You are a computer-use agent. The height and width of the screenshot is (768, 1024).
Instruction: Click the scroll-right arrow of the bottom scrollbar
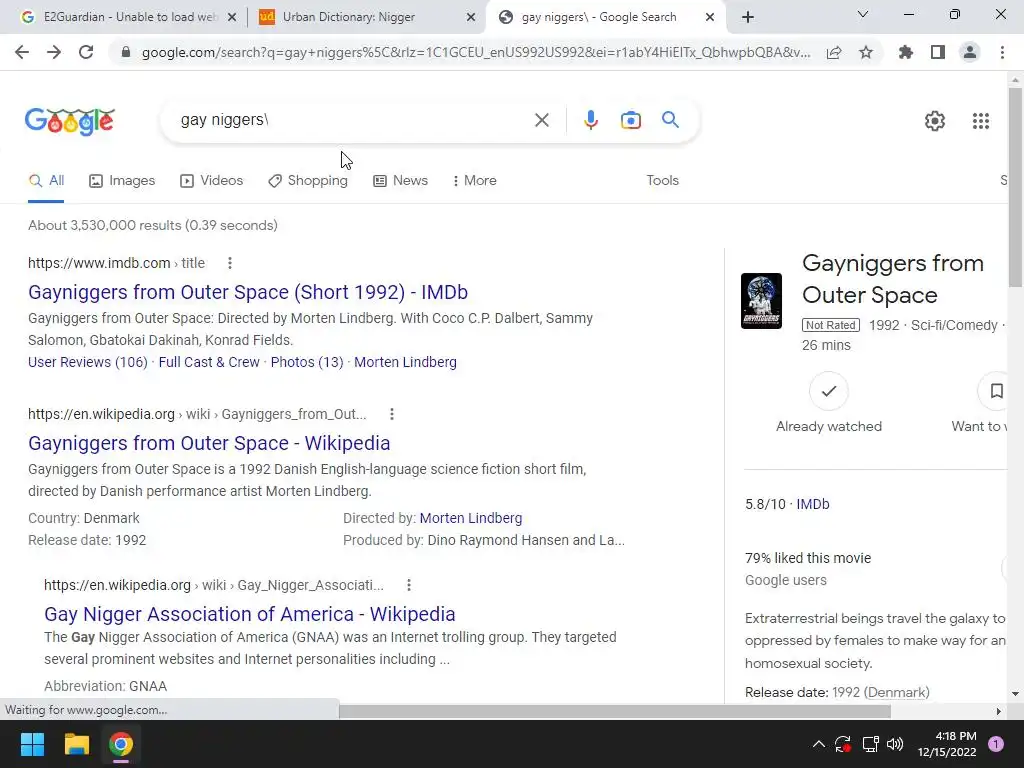coord(999,711)
